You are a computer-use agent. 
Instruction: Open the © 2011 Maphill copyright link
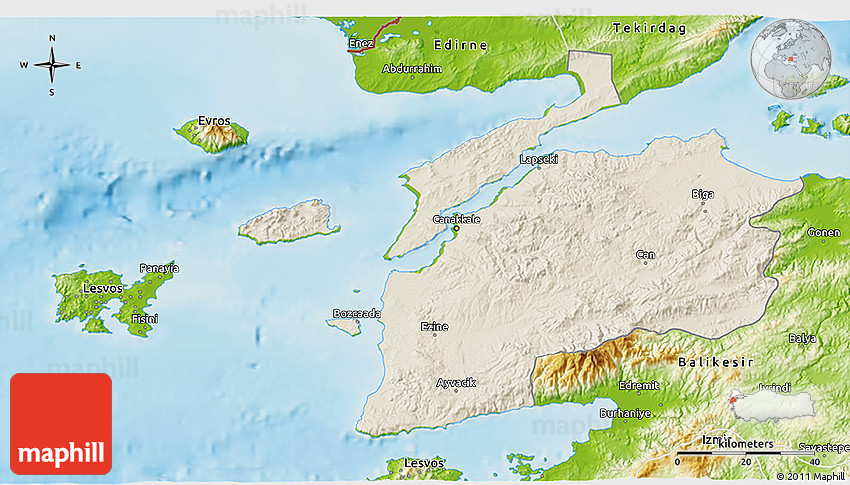(x=810, y=476)
